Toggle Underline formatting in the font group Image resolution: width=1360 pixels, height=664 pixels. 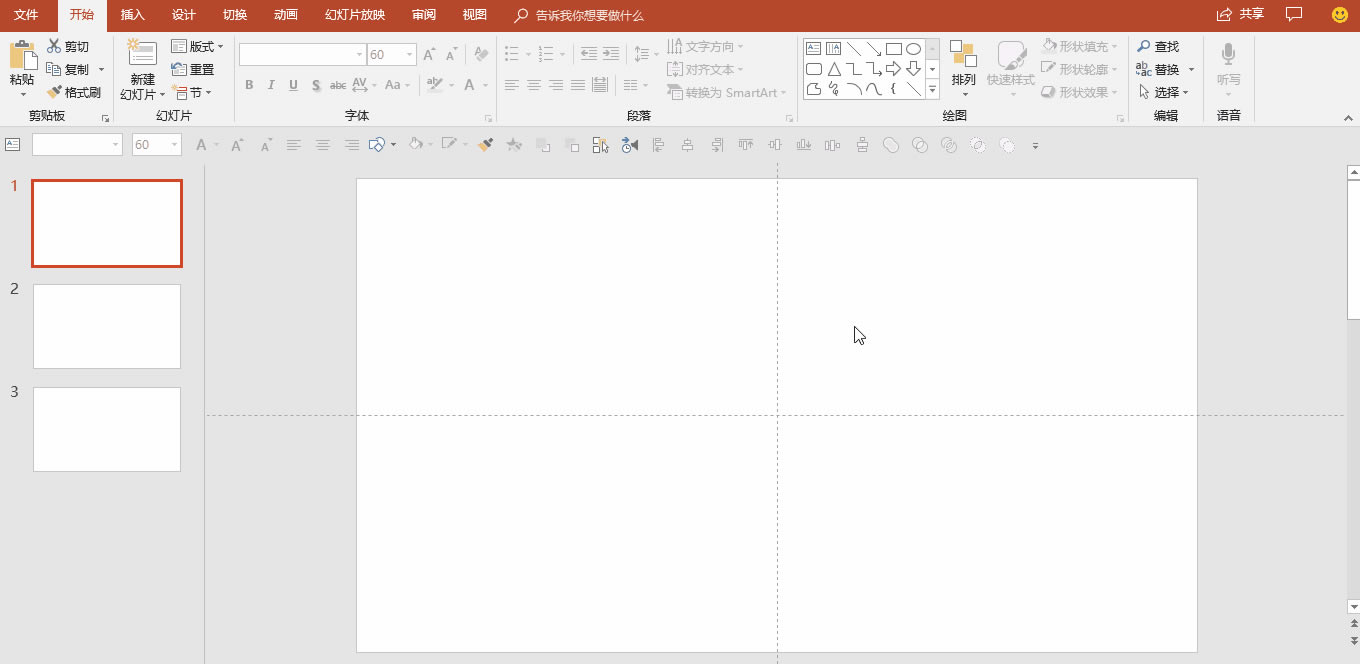pyautogui.click(x=293, y=85)
